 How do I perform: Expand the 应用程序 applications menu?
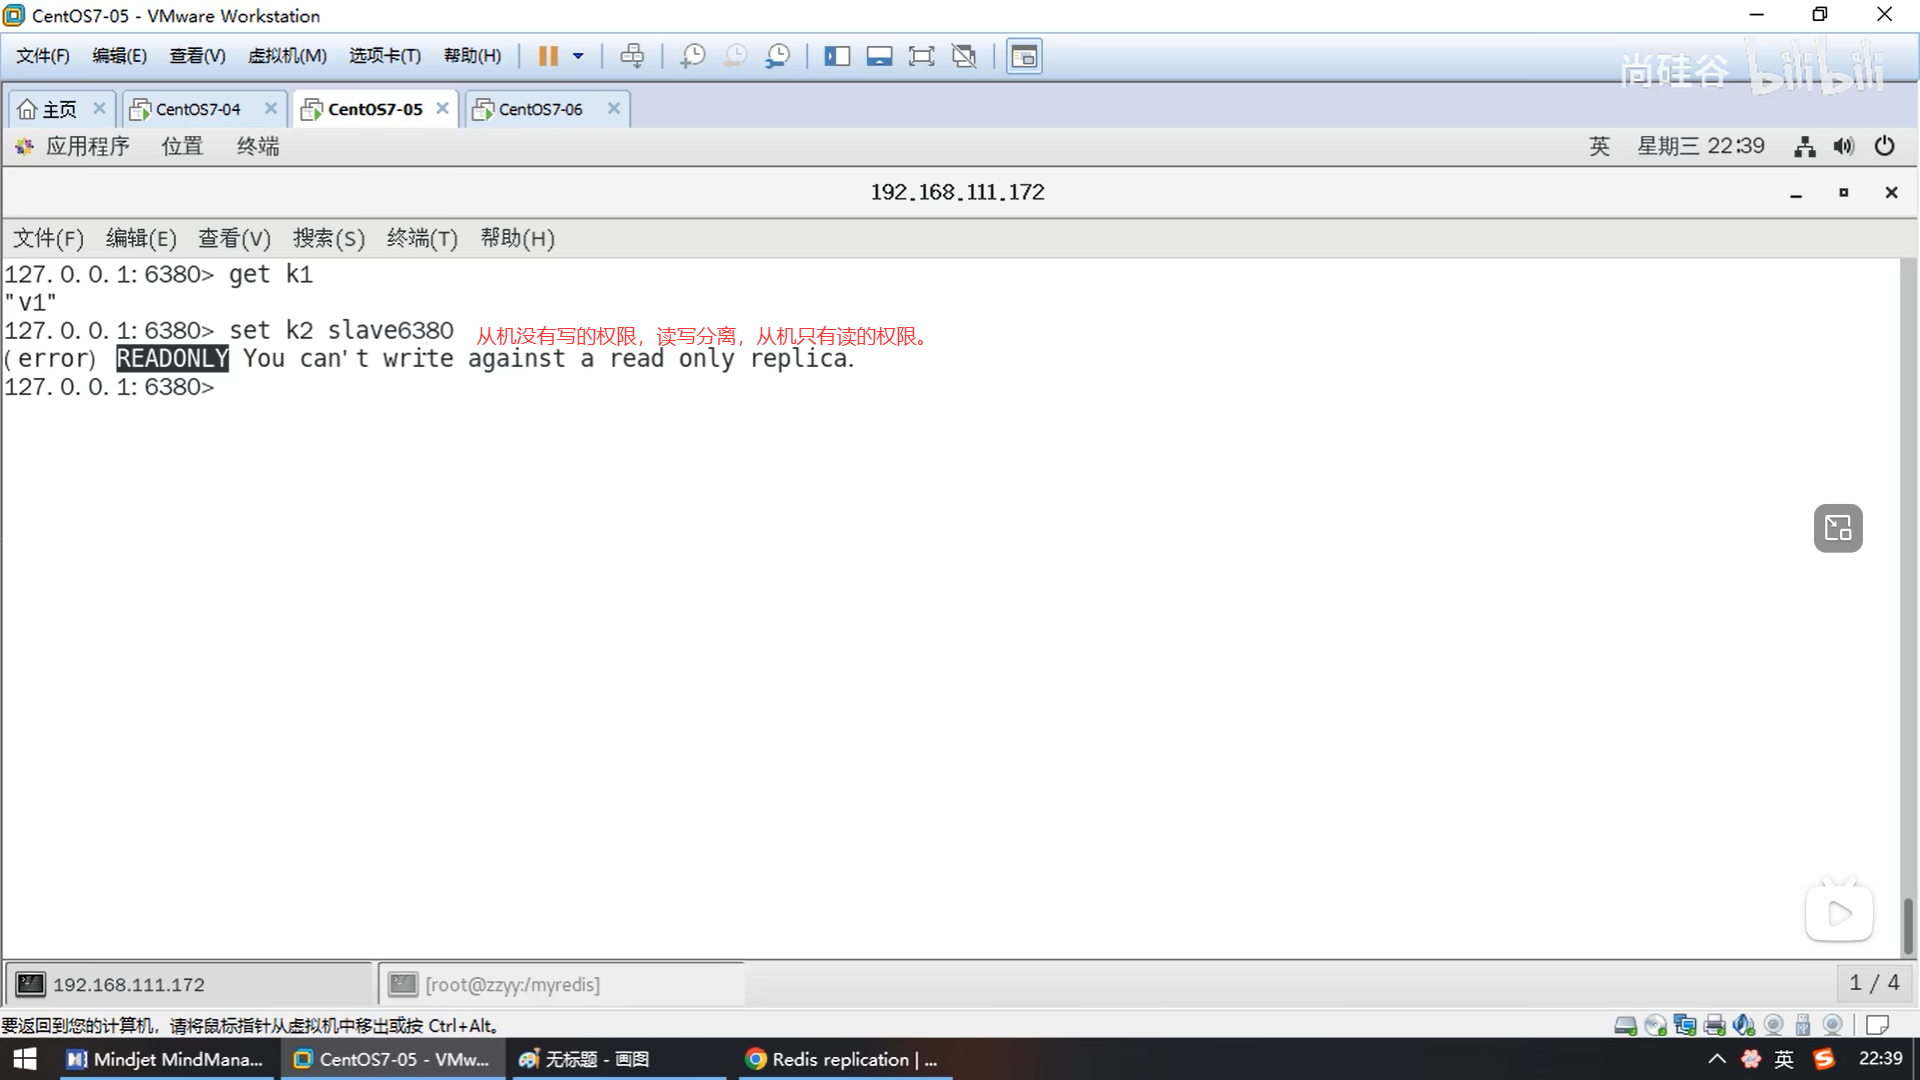(87, 146)
